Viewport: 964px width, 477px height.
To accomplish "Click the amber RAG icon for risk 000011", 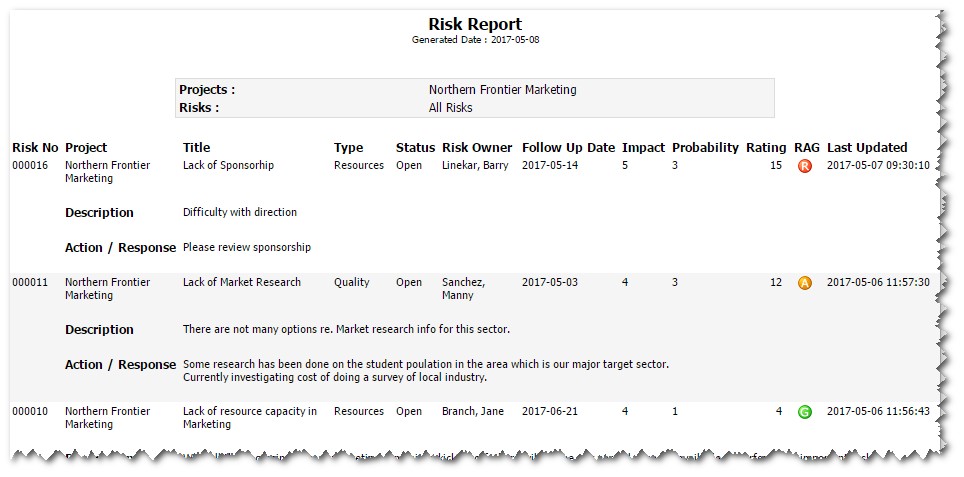I will (x=804, y=283).
